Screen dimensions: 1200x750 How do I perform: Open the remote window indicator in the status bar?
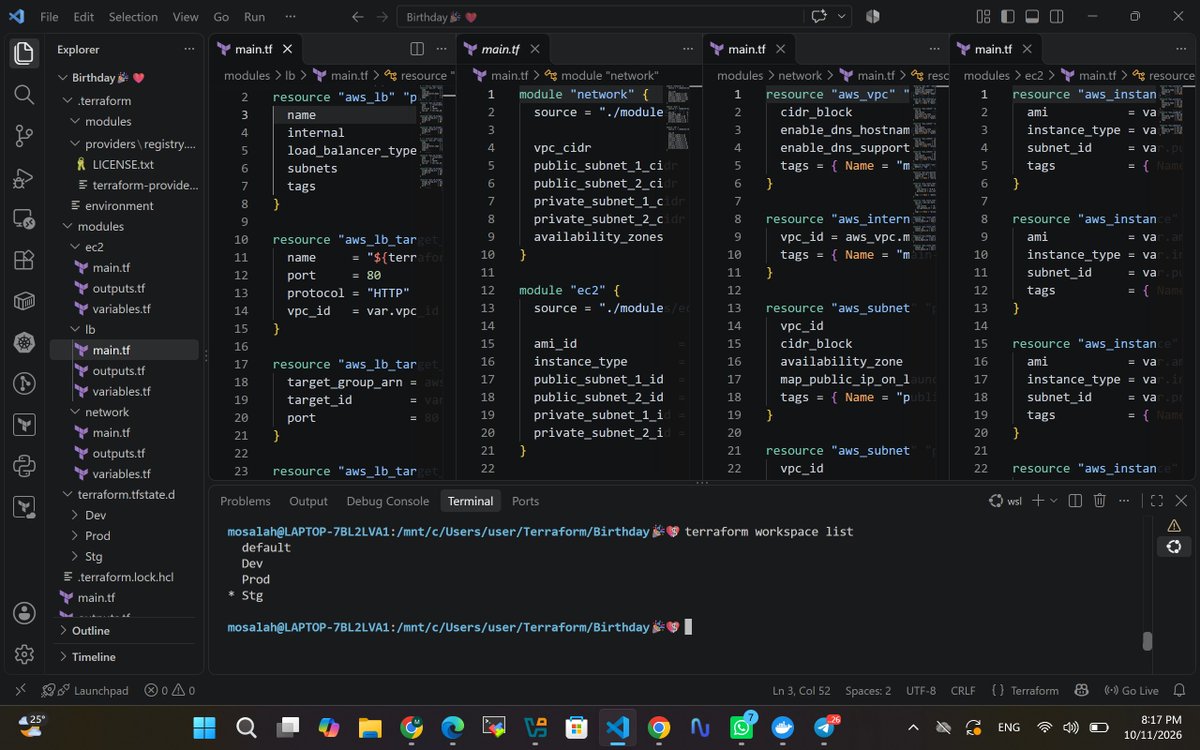pyautogui.click(x=21, y=690)
